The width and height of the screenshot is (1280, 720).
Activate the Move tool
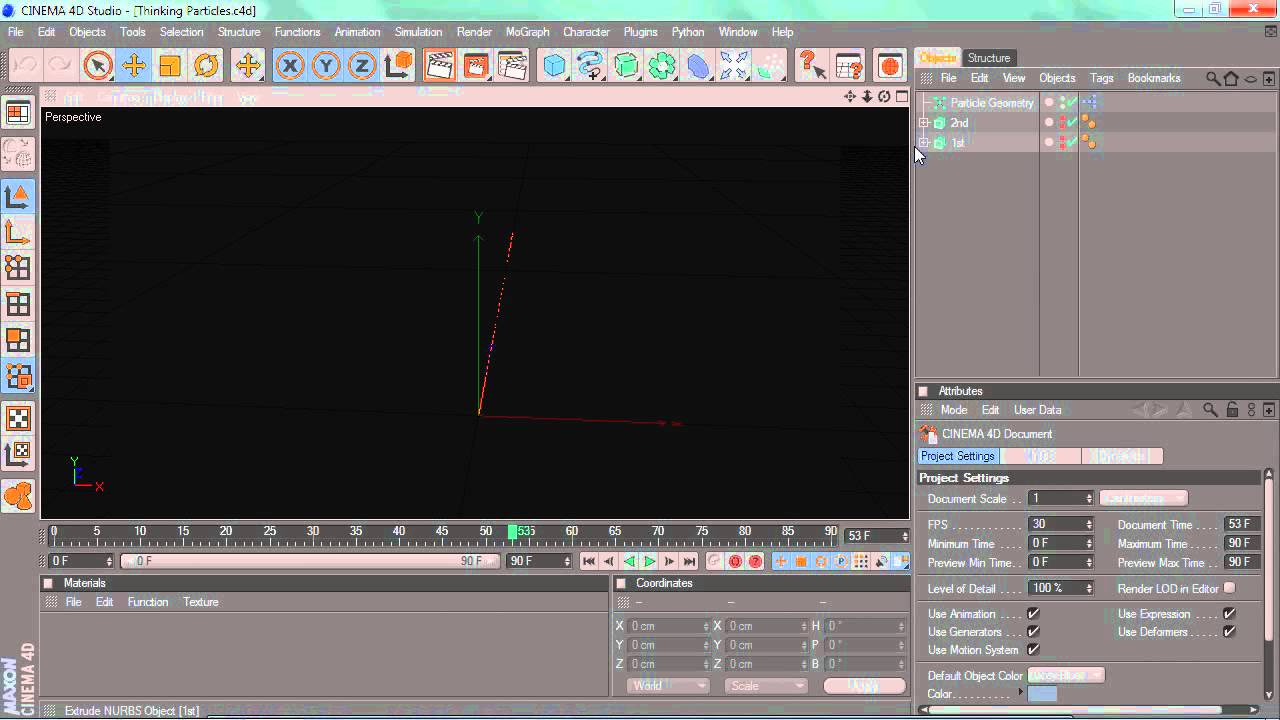134,66
